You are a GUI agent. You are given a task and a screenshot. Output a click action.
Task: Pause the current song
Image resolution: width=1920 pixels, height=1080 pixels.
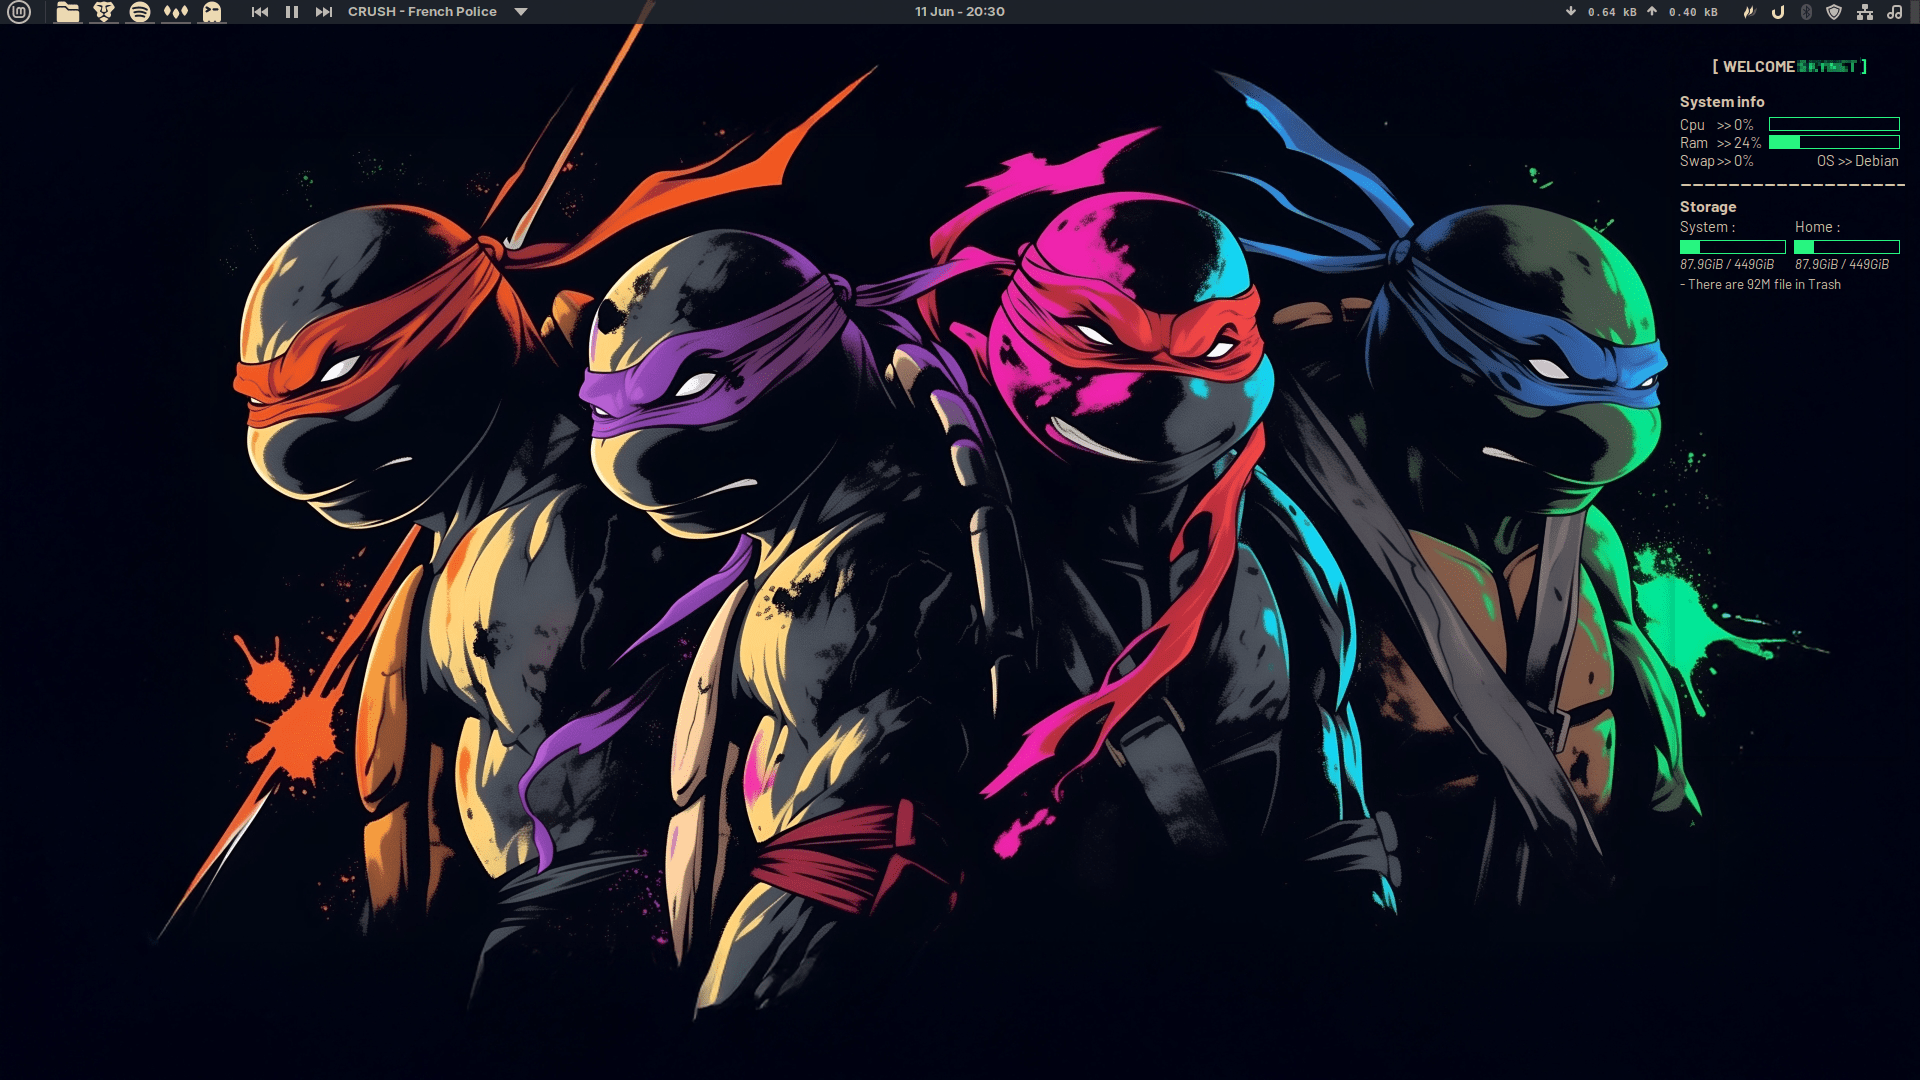292,12
